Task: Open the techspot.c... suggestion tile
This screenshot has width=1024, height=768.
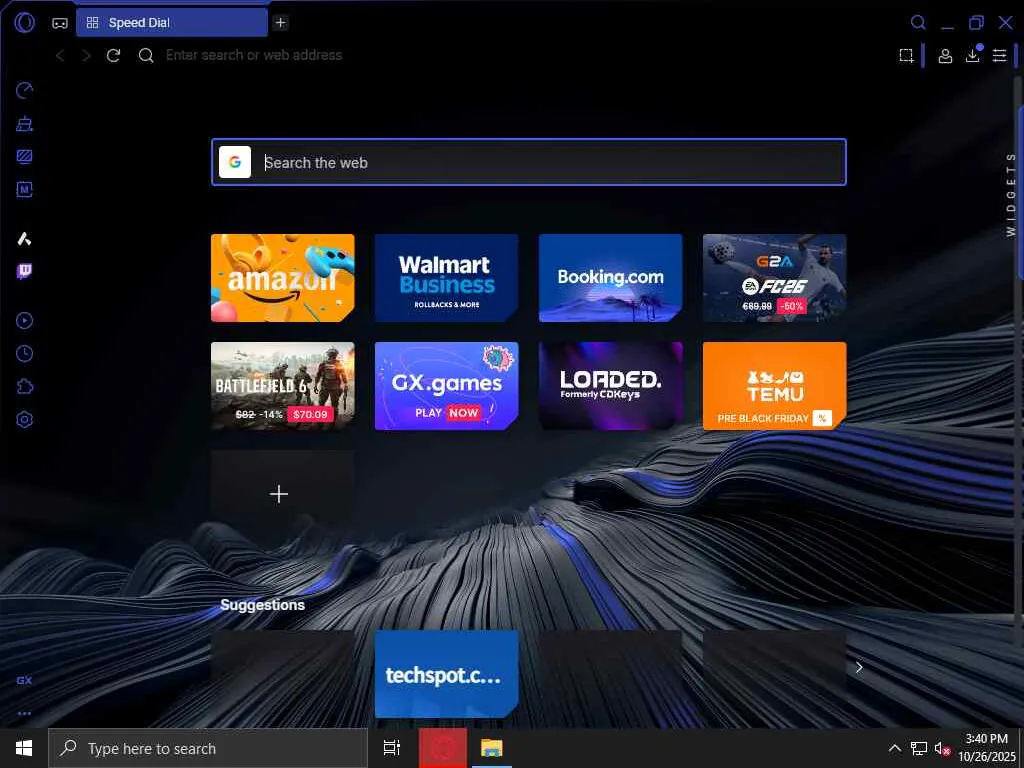Action: click(x=447, y=674)
